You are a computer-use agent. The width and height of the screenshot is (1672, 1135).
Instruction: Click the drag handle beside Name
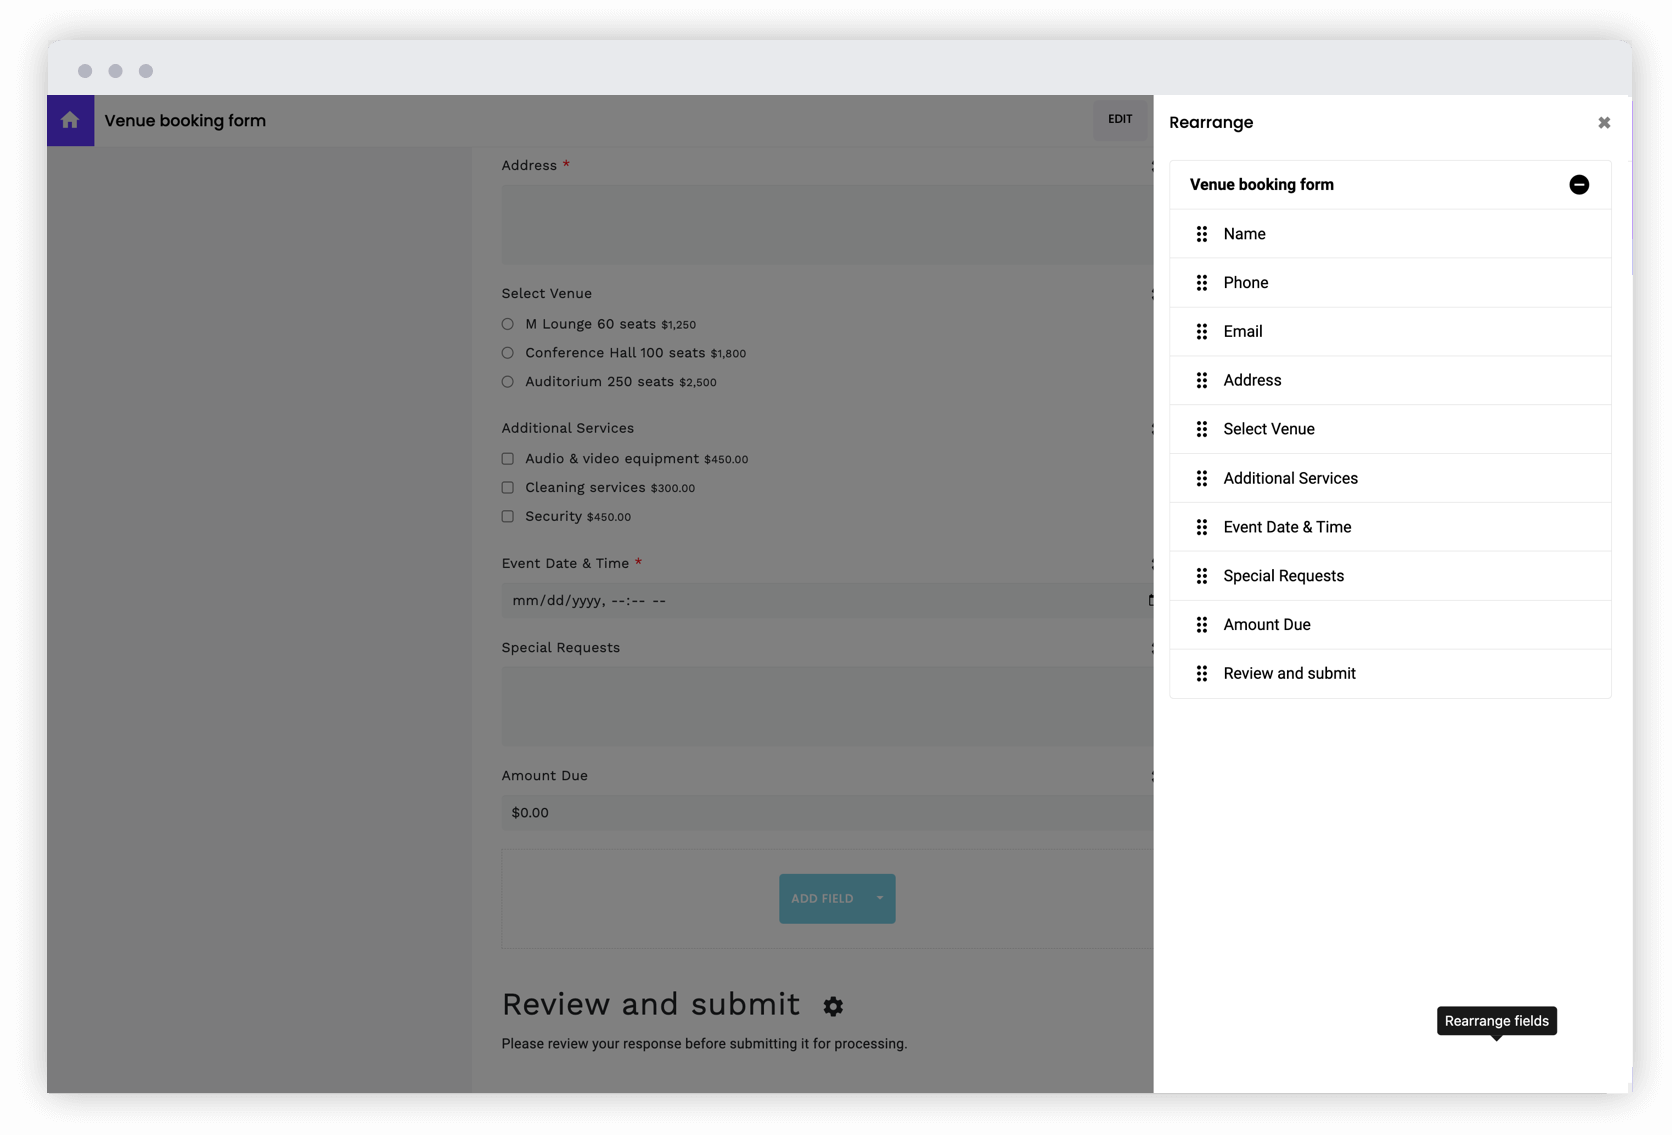pos(1201,233)
